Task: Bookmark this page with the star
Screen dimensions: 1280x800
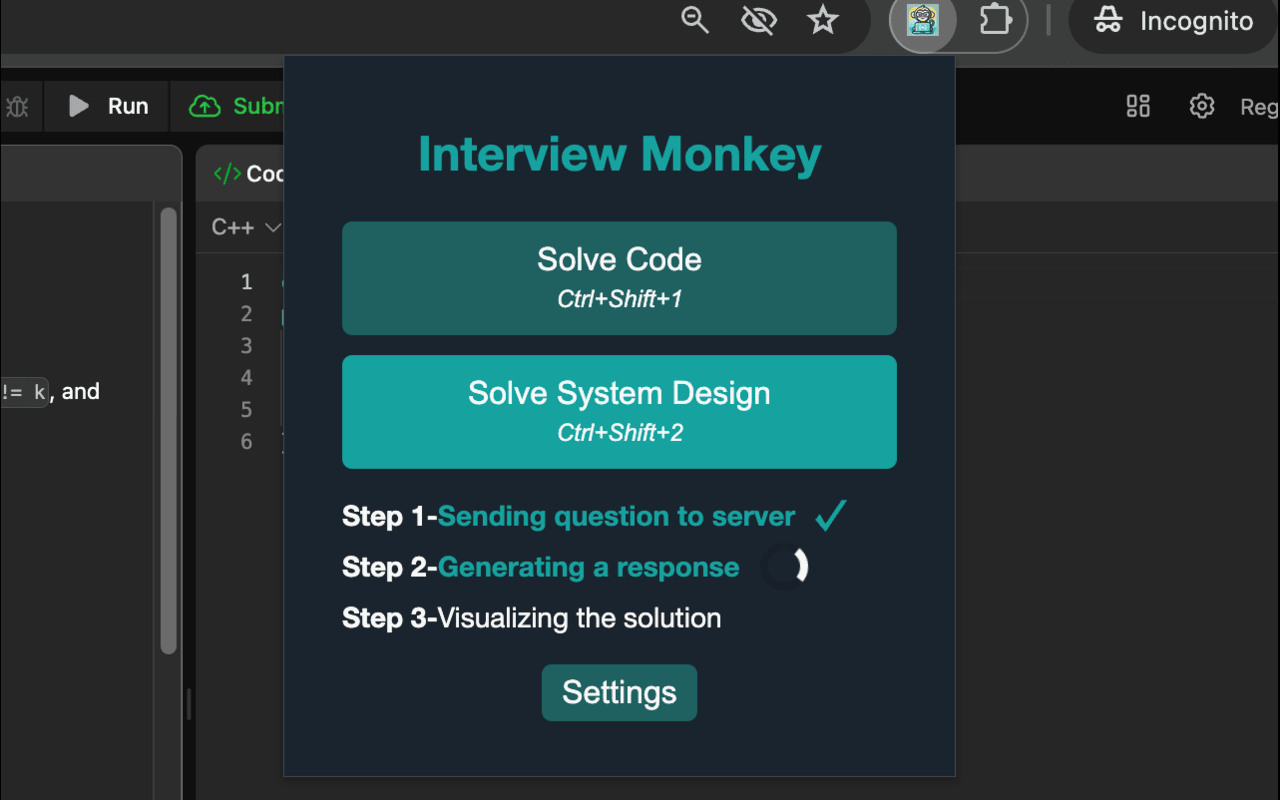Action: [822, 21]
